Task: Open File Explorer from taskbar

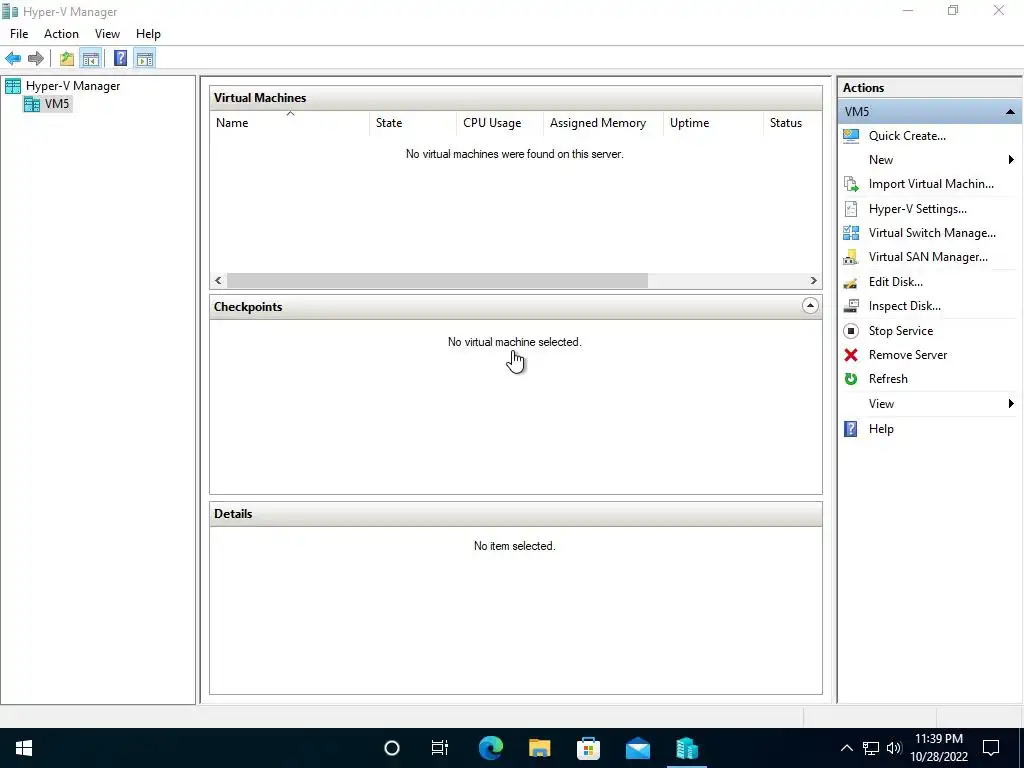Action: [539, 748]
